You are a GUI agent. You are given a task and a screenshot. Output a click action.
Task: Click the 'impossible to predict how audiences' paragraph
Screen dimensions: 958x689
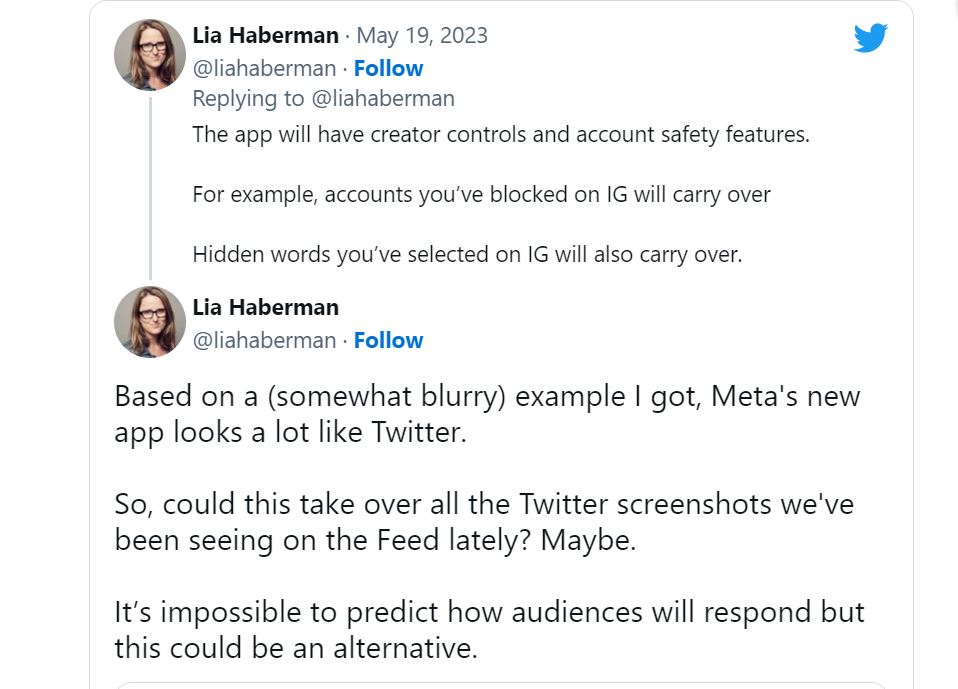click(x=489, y=628)
